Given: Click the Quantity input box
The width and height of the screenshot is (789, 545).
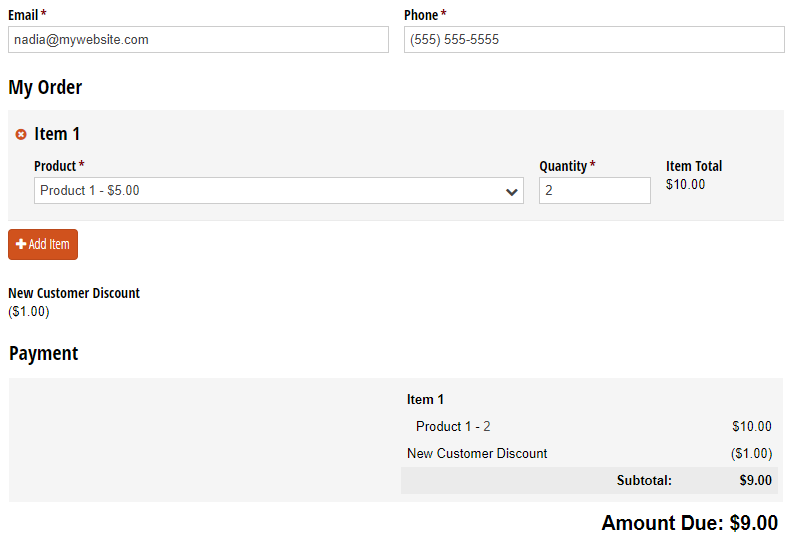Looking at the screenshot, I should pos(595,191).
